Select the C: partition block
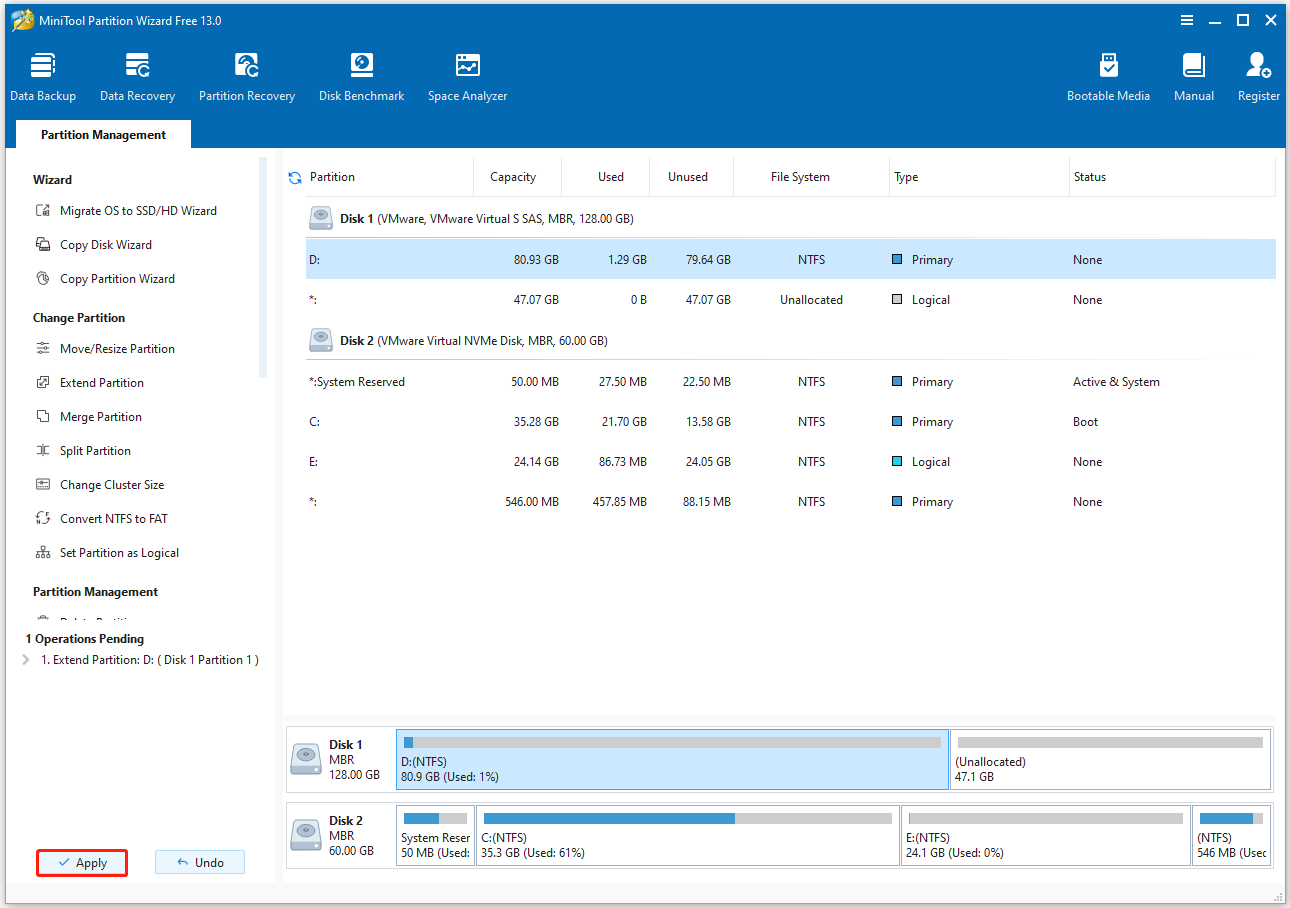Viewport: 1290px width, 908px height. pyautogui.click(x=689, y=835)
